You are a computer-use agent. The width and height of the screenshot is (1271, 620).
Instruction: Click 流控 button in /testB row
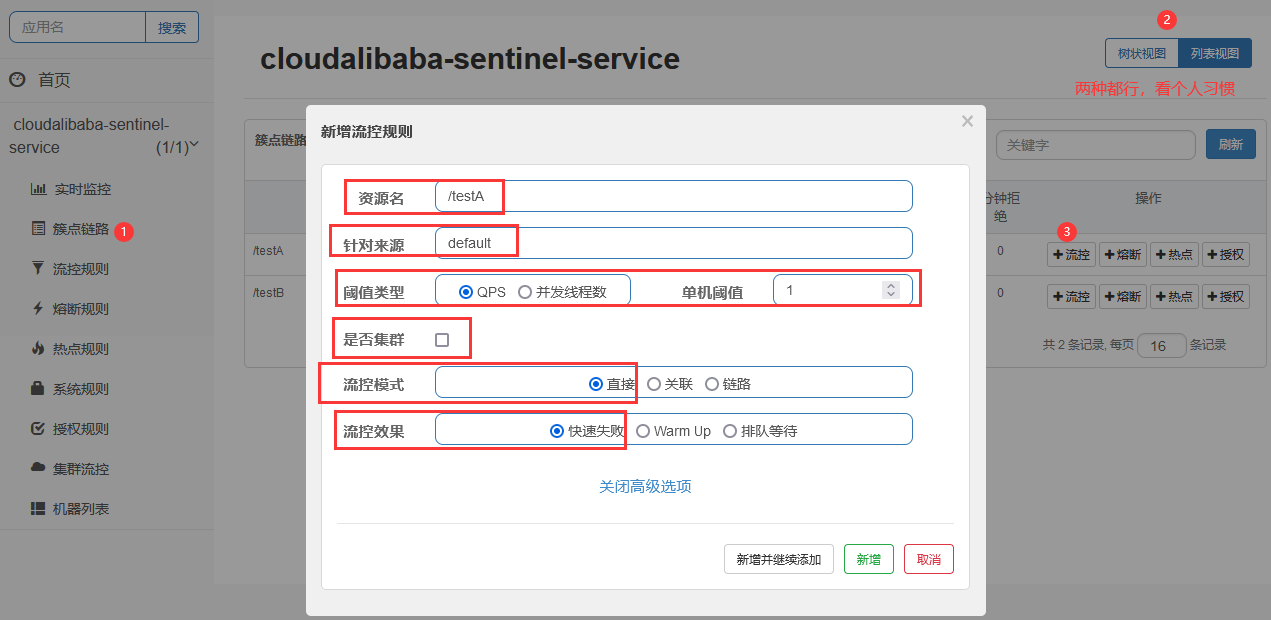[1072, 297]
